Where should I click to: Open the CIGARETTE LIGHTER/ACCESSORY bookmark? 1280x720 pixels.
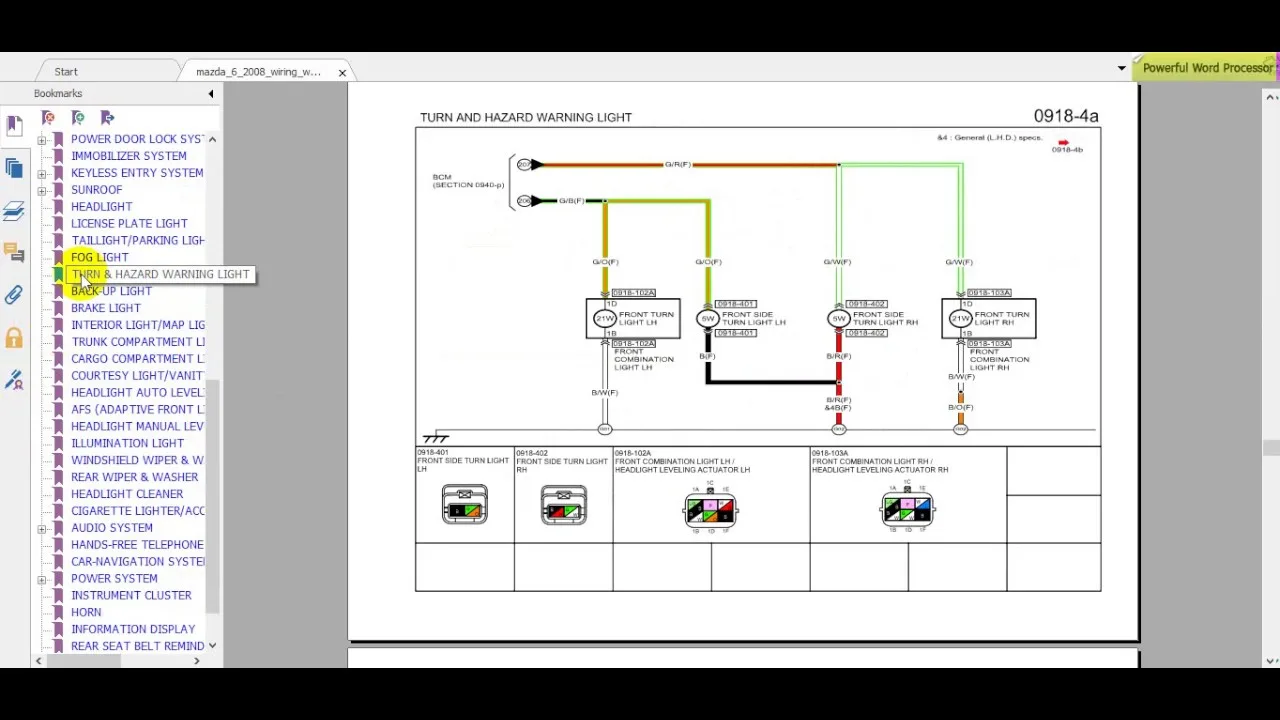[137, 511]
